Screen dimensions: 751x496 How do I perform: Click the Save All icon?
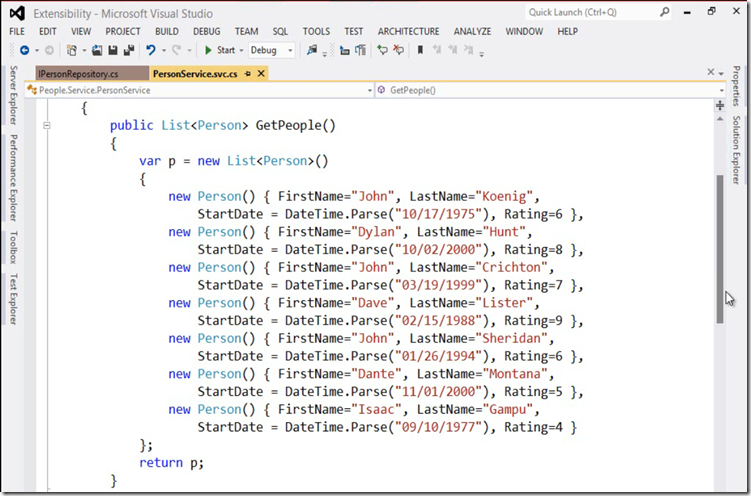click(129, 50)
